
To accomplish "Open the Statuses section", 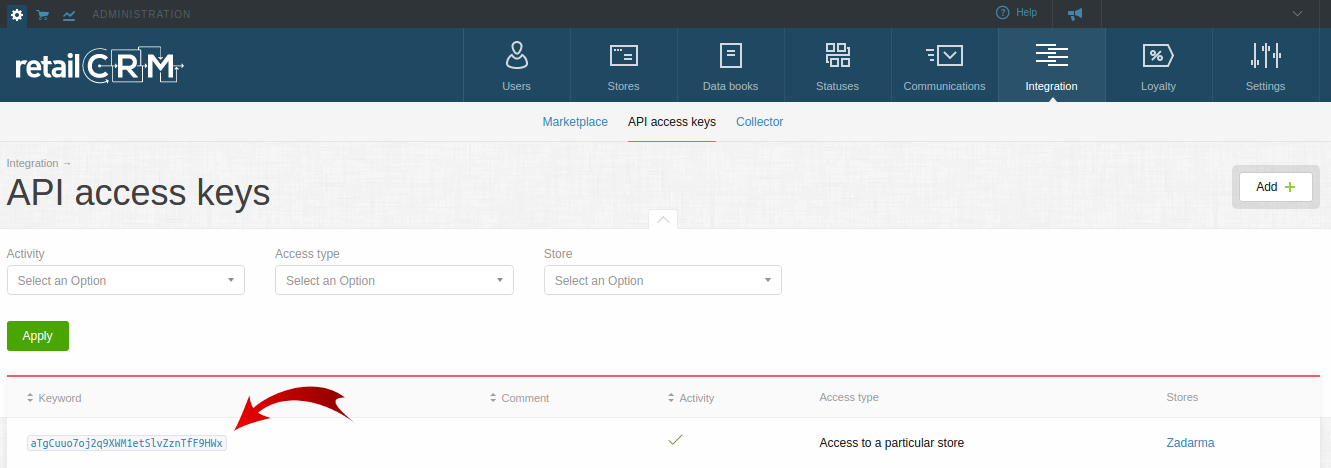I will click(x=838, y=65).
